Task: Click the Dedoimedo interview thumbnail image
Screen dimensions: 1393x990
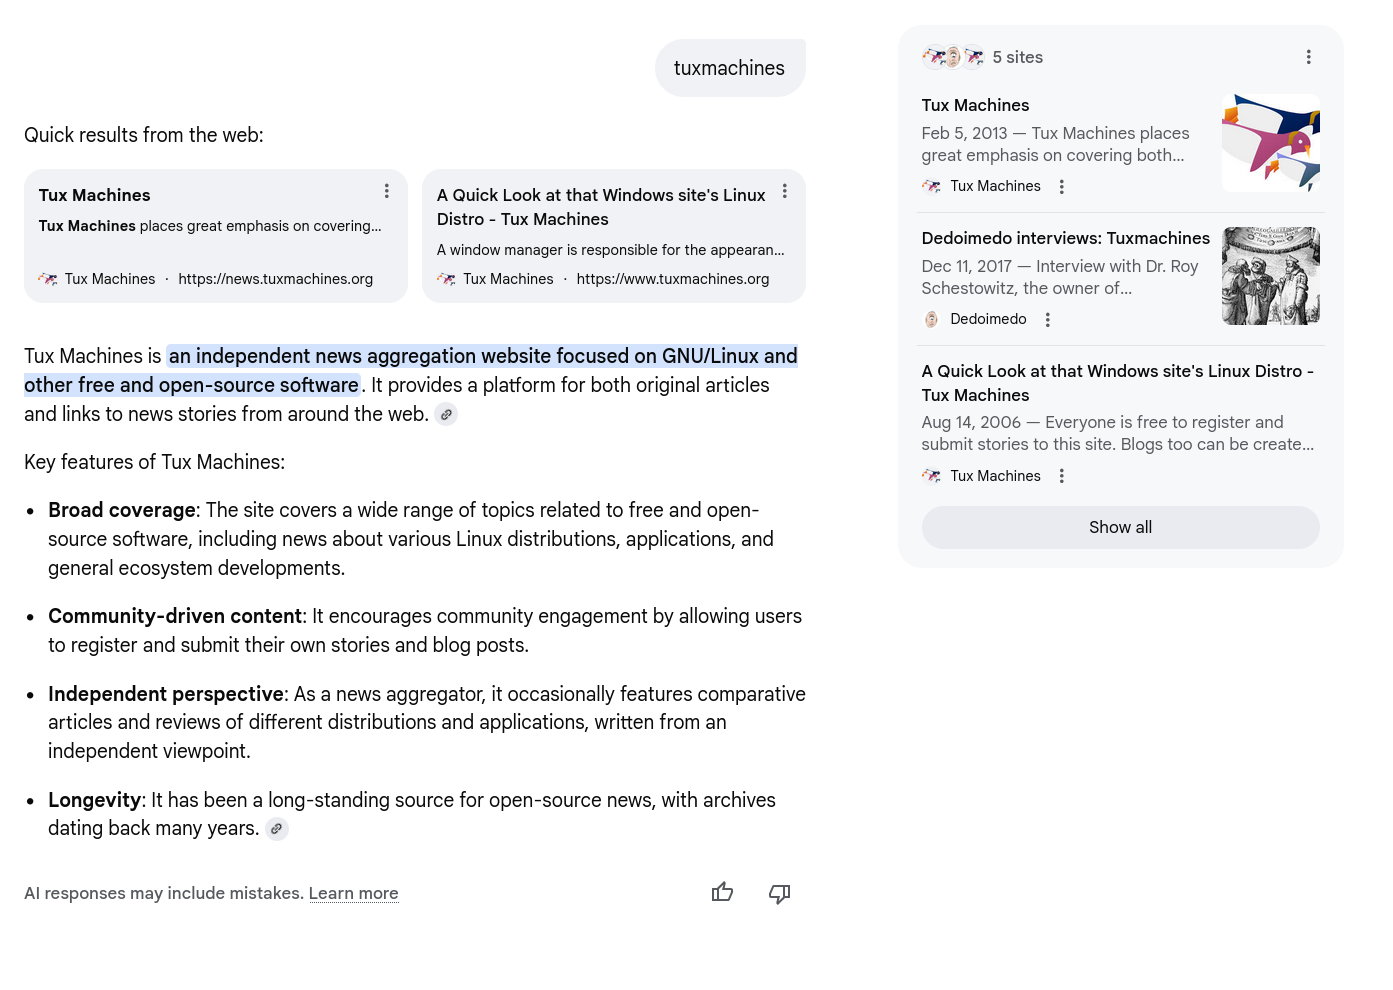Action: [x=1270, y=276]
